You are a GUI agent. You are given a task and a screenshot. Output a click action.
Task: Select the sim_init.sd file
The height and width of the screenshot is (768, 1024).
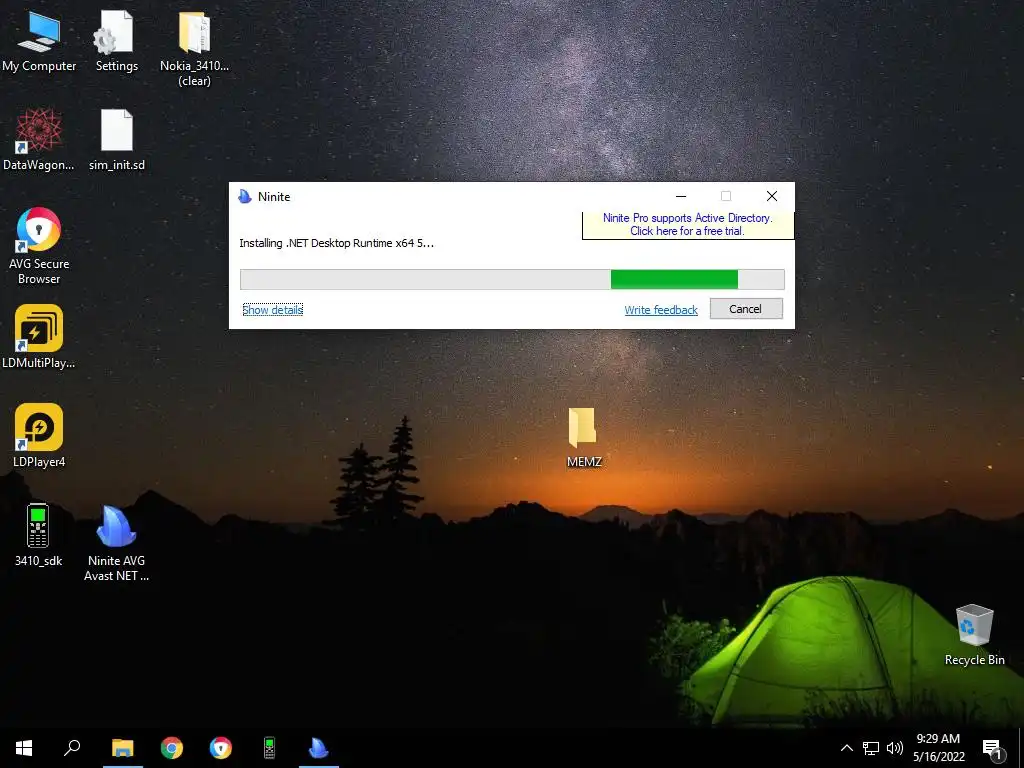116,140
